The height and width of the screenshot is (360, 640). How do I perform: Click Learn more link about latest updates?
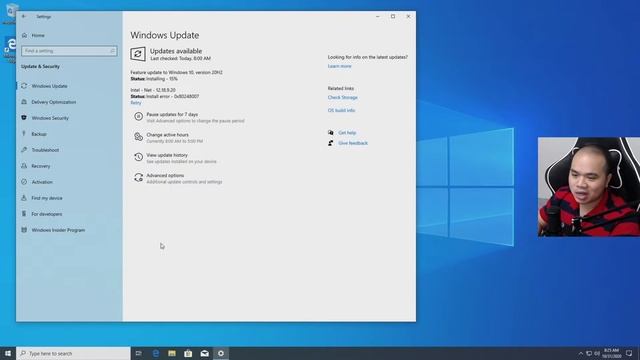(339, 66)
